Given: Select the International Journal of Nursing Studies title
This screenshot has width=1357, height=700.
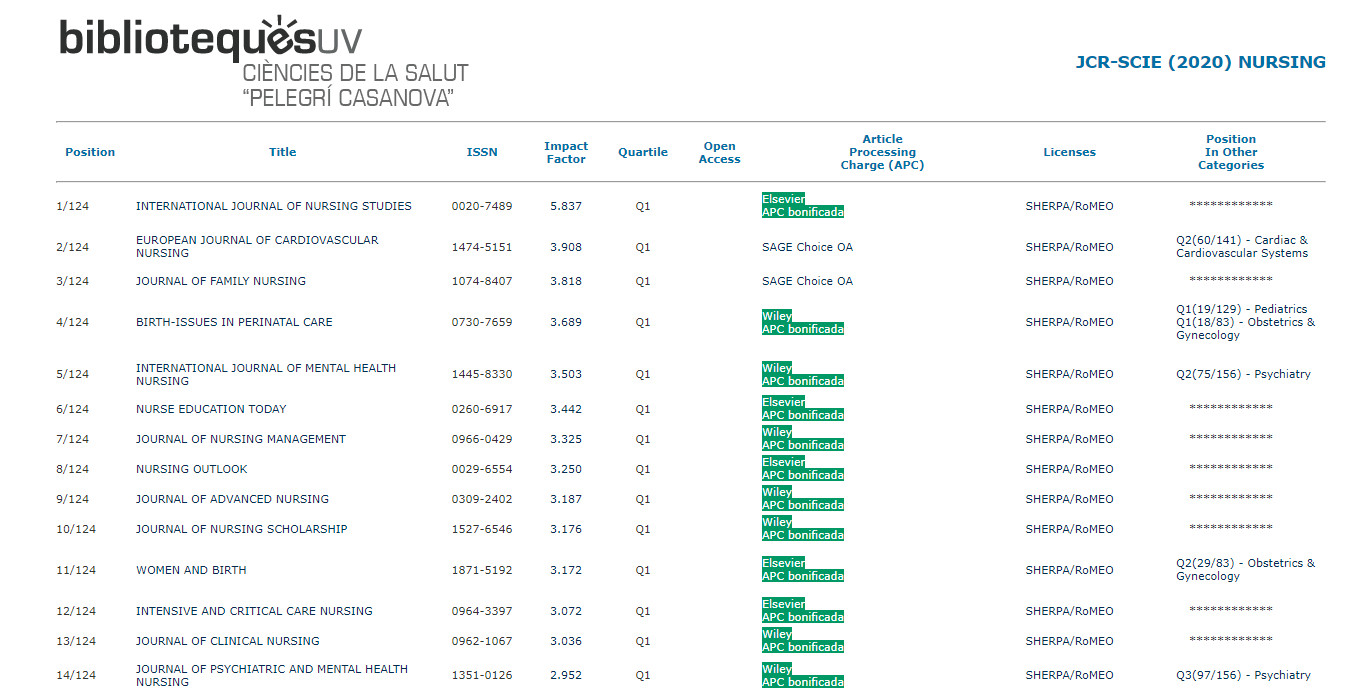Looking at the screenshot, I should 273,206.
